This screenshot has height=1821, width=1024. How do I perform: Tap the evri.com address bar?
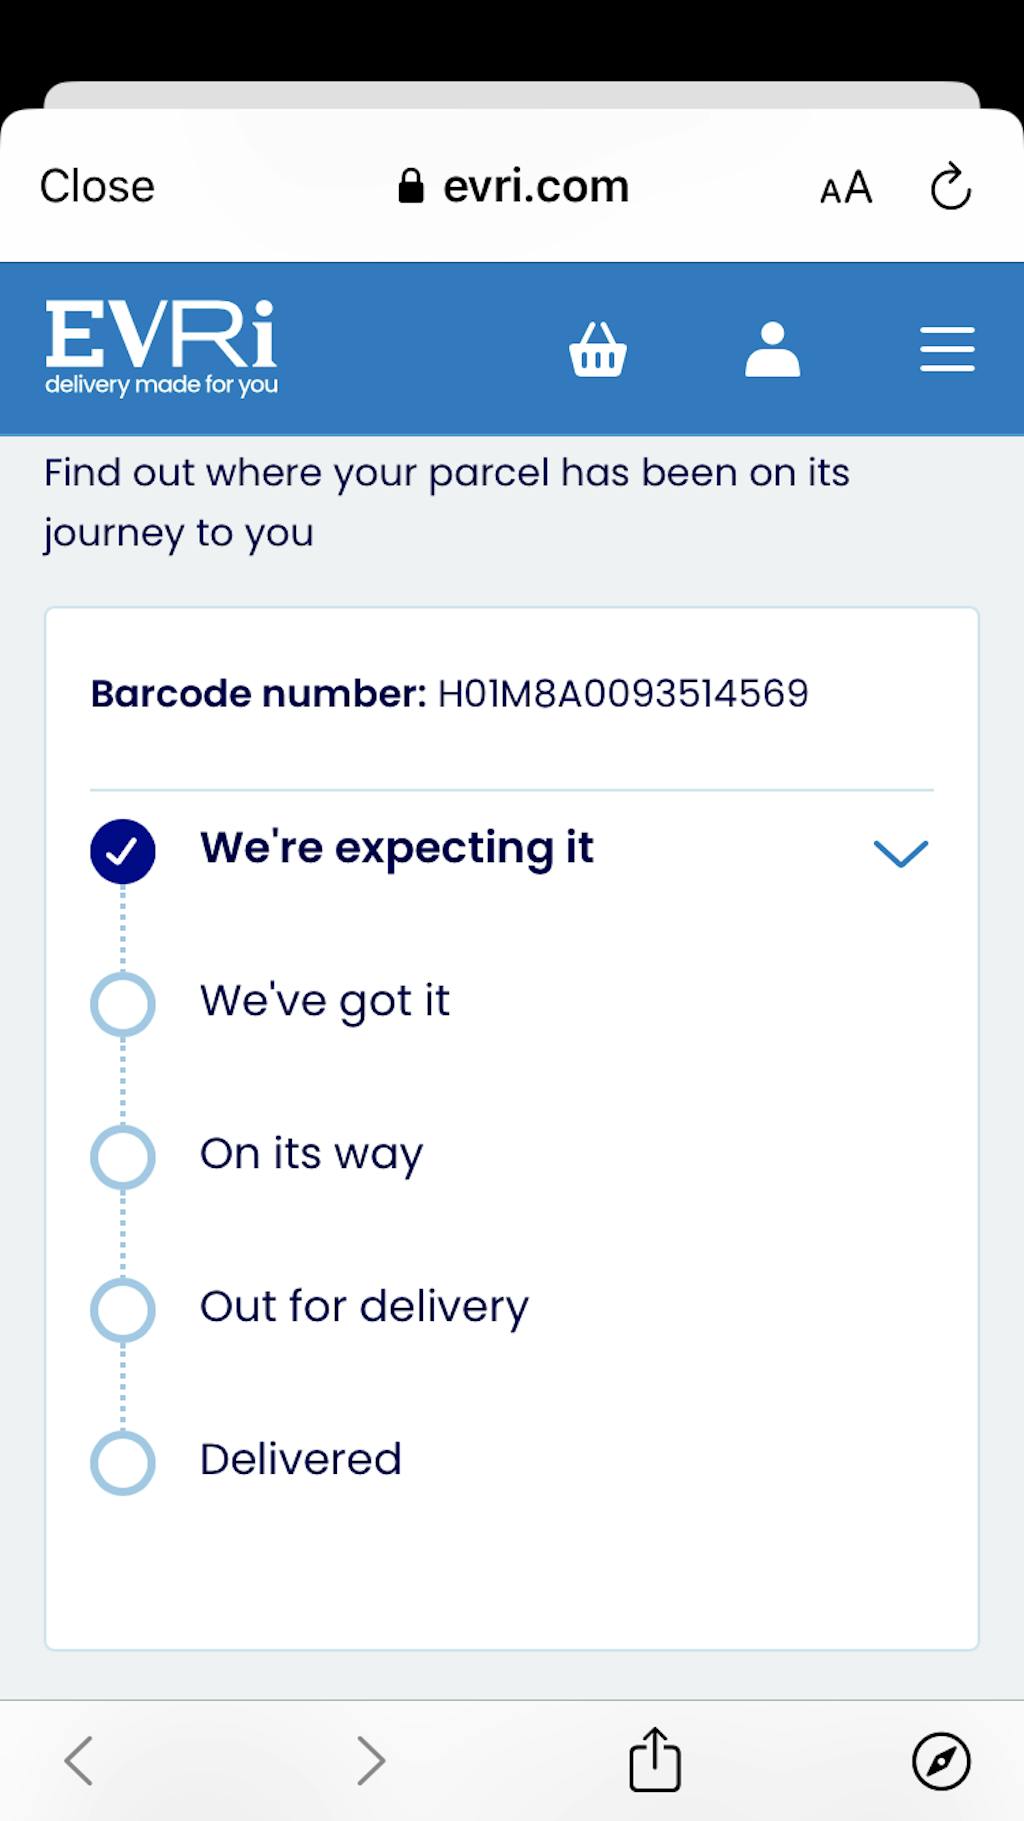pyautogui.click(x=514, y=187)
